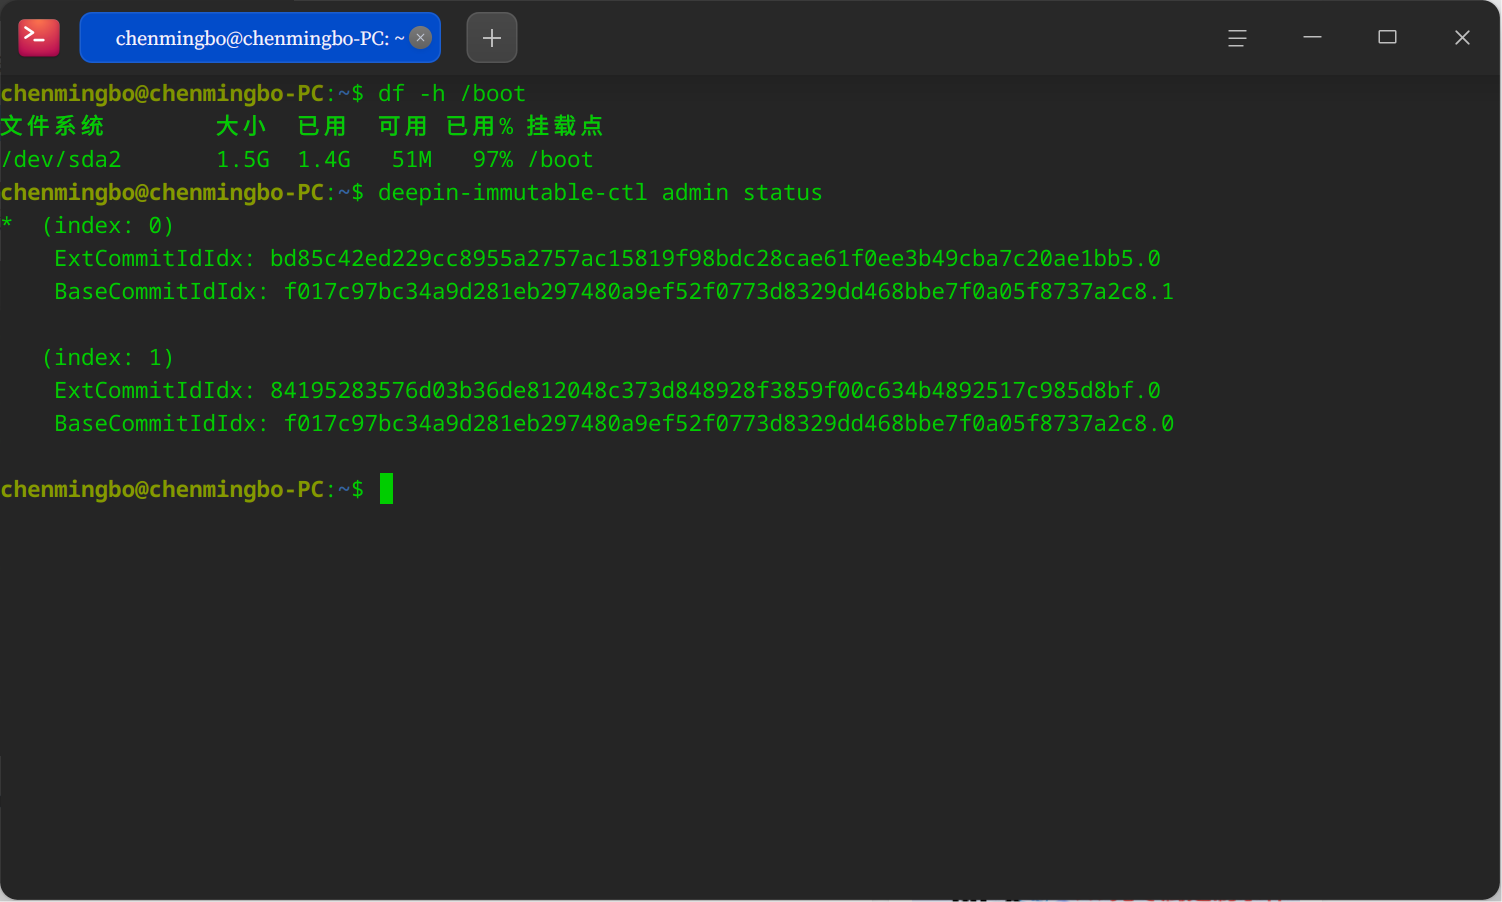The height and width of the screenshot is (902, 1502).
Task: Click the green cursor at the prompt
Action: coord(386,489)
